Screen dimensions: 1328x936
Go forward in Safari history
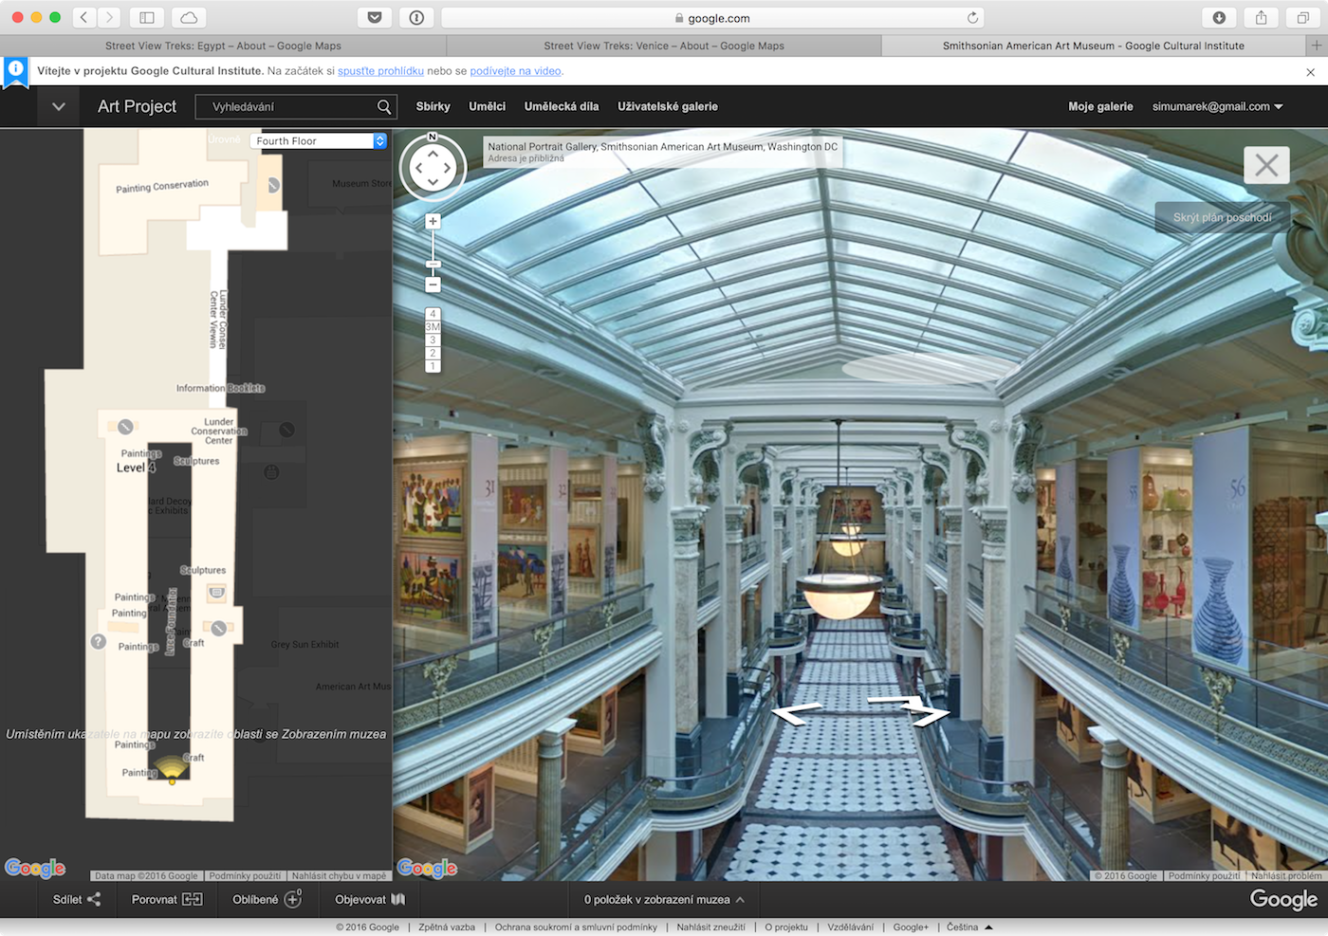point(110,17)
